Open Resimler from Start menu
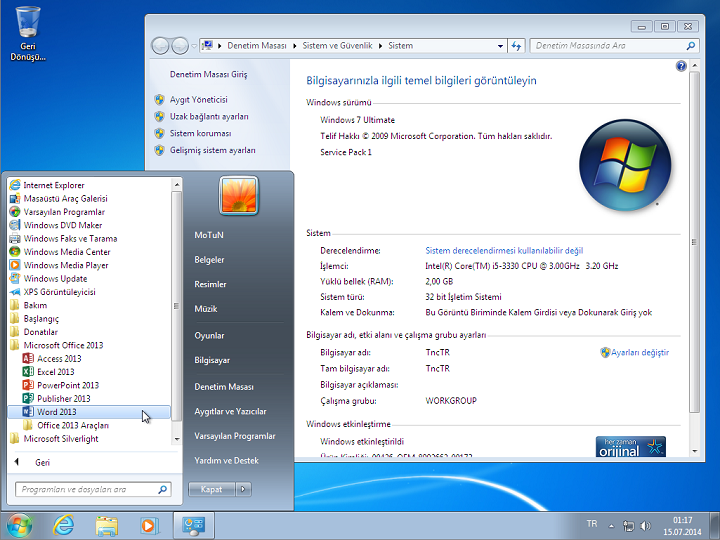This screenshot has height=540, width=720. [210, 284]
